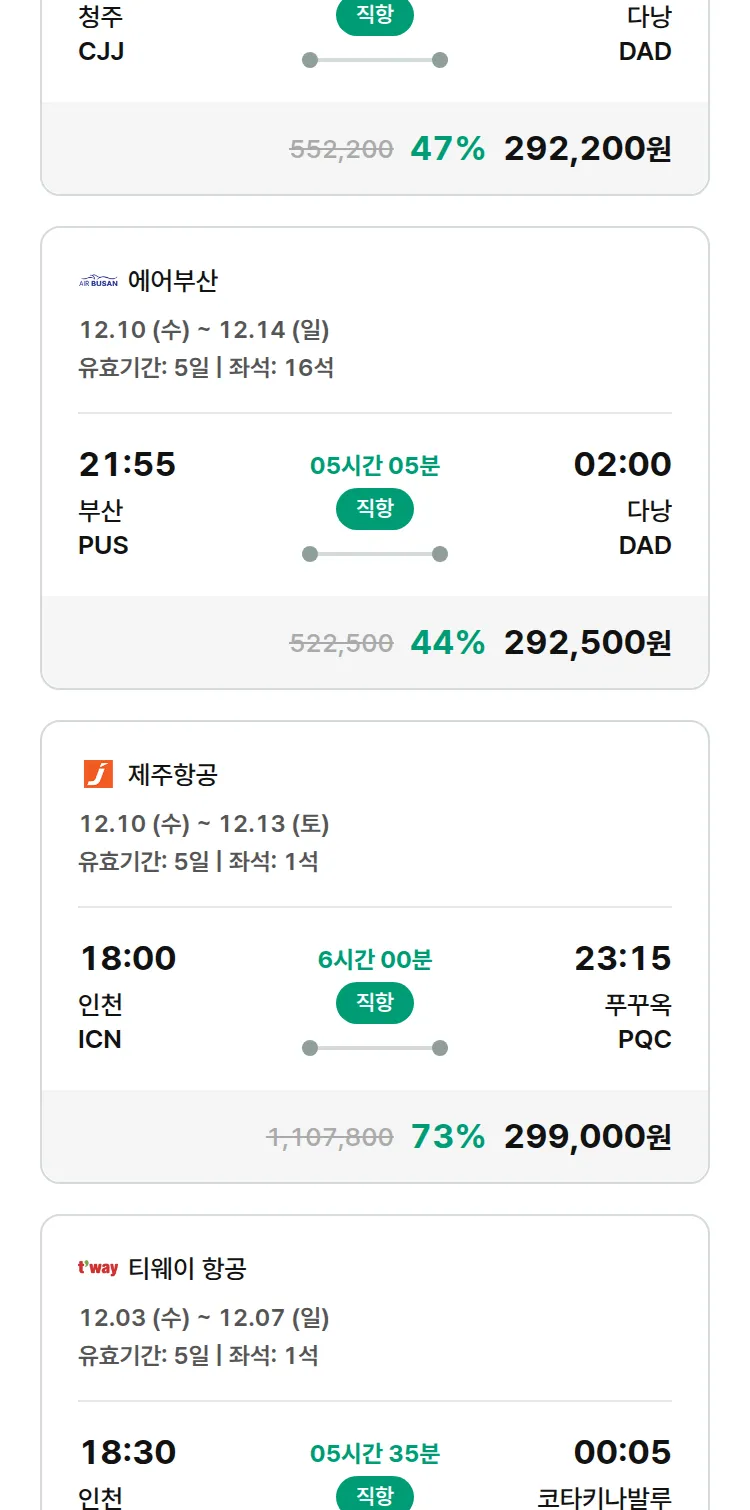This screenshot has height=1510, width=750.
Task: Click the 21:55 Busan departure time
Action: (x=127, y=464)
